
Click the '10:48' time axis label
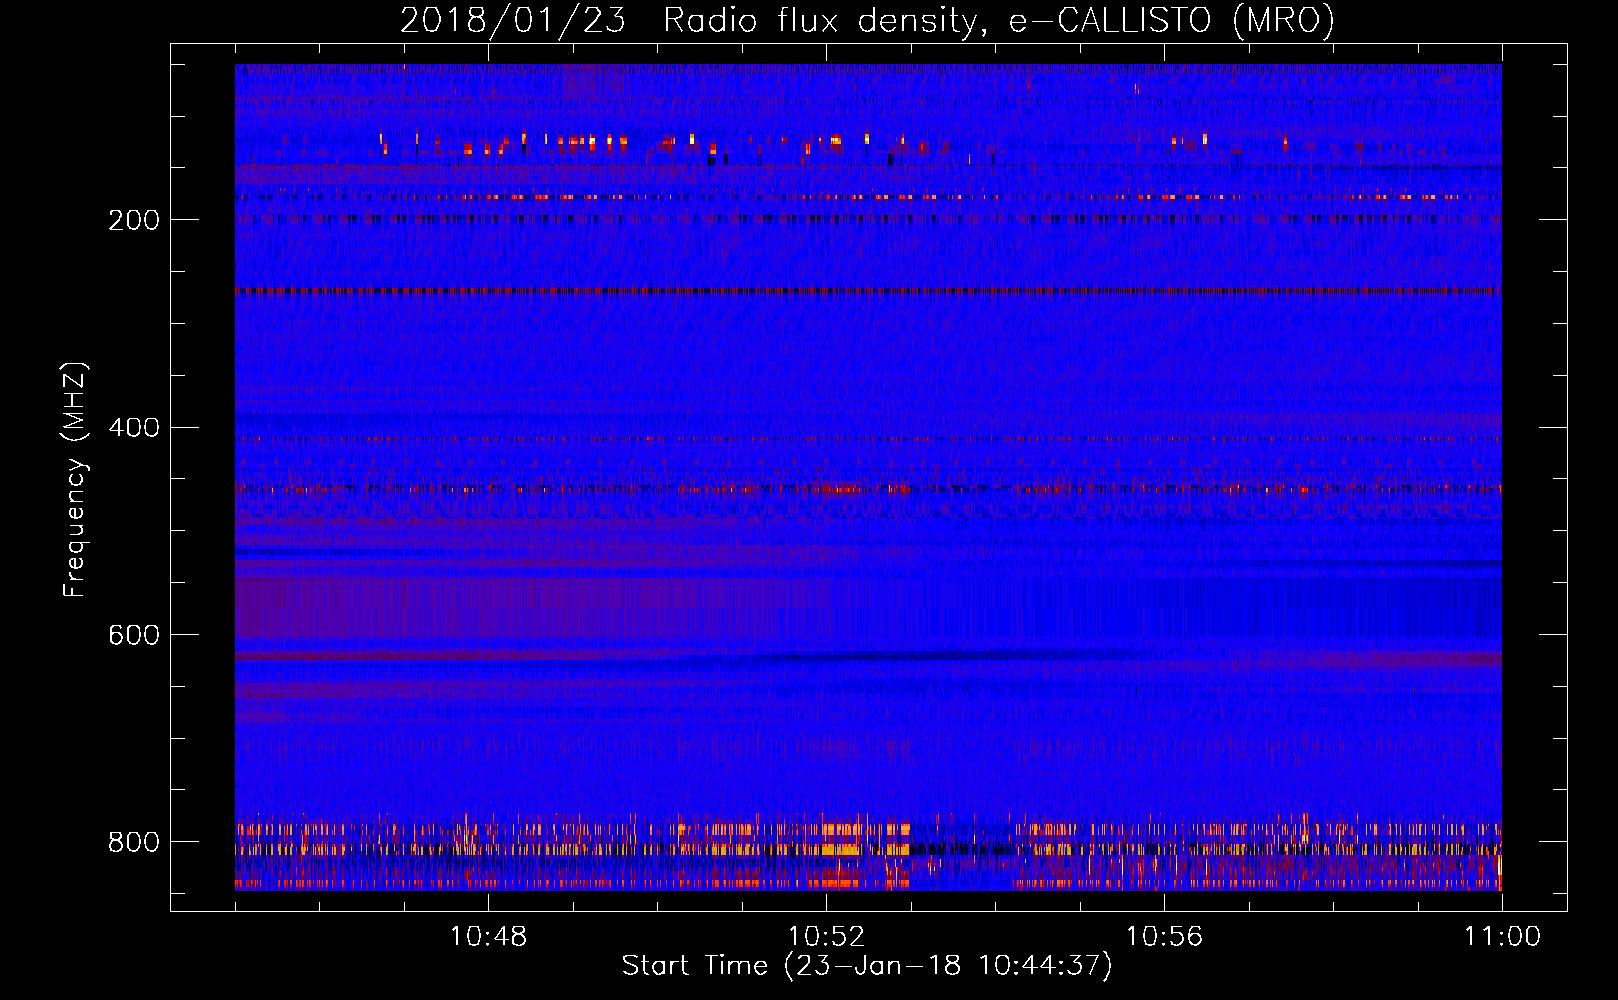[488, 937]
